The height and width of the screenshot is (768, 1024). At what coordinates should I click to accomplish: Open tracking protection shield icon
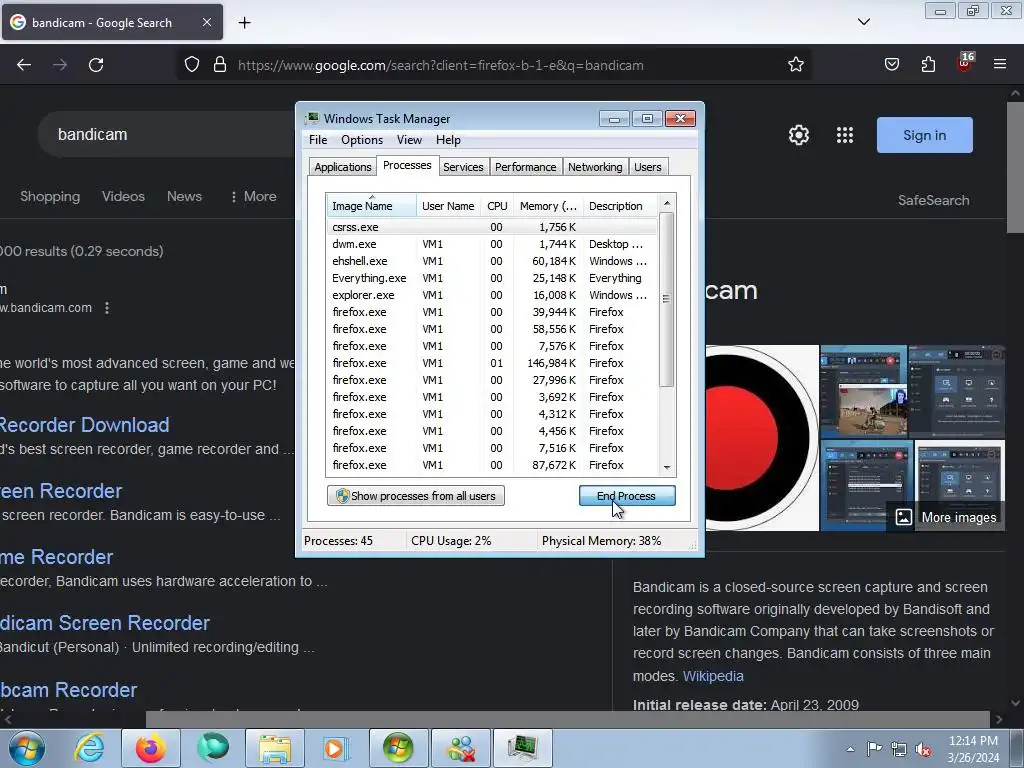point(191,65)
